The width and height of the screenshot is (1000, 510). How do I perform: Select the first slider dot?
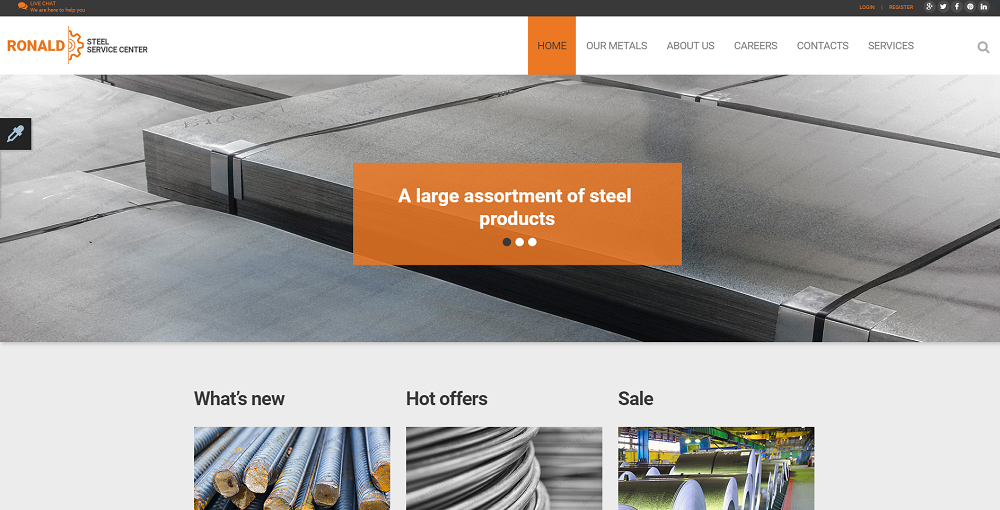(507, 242)
